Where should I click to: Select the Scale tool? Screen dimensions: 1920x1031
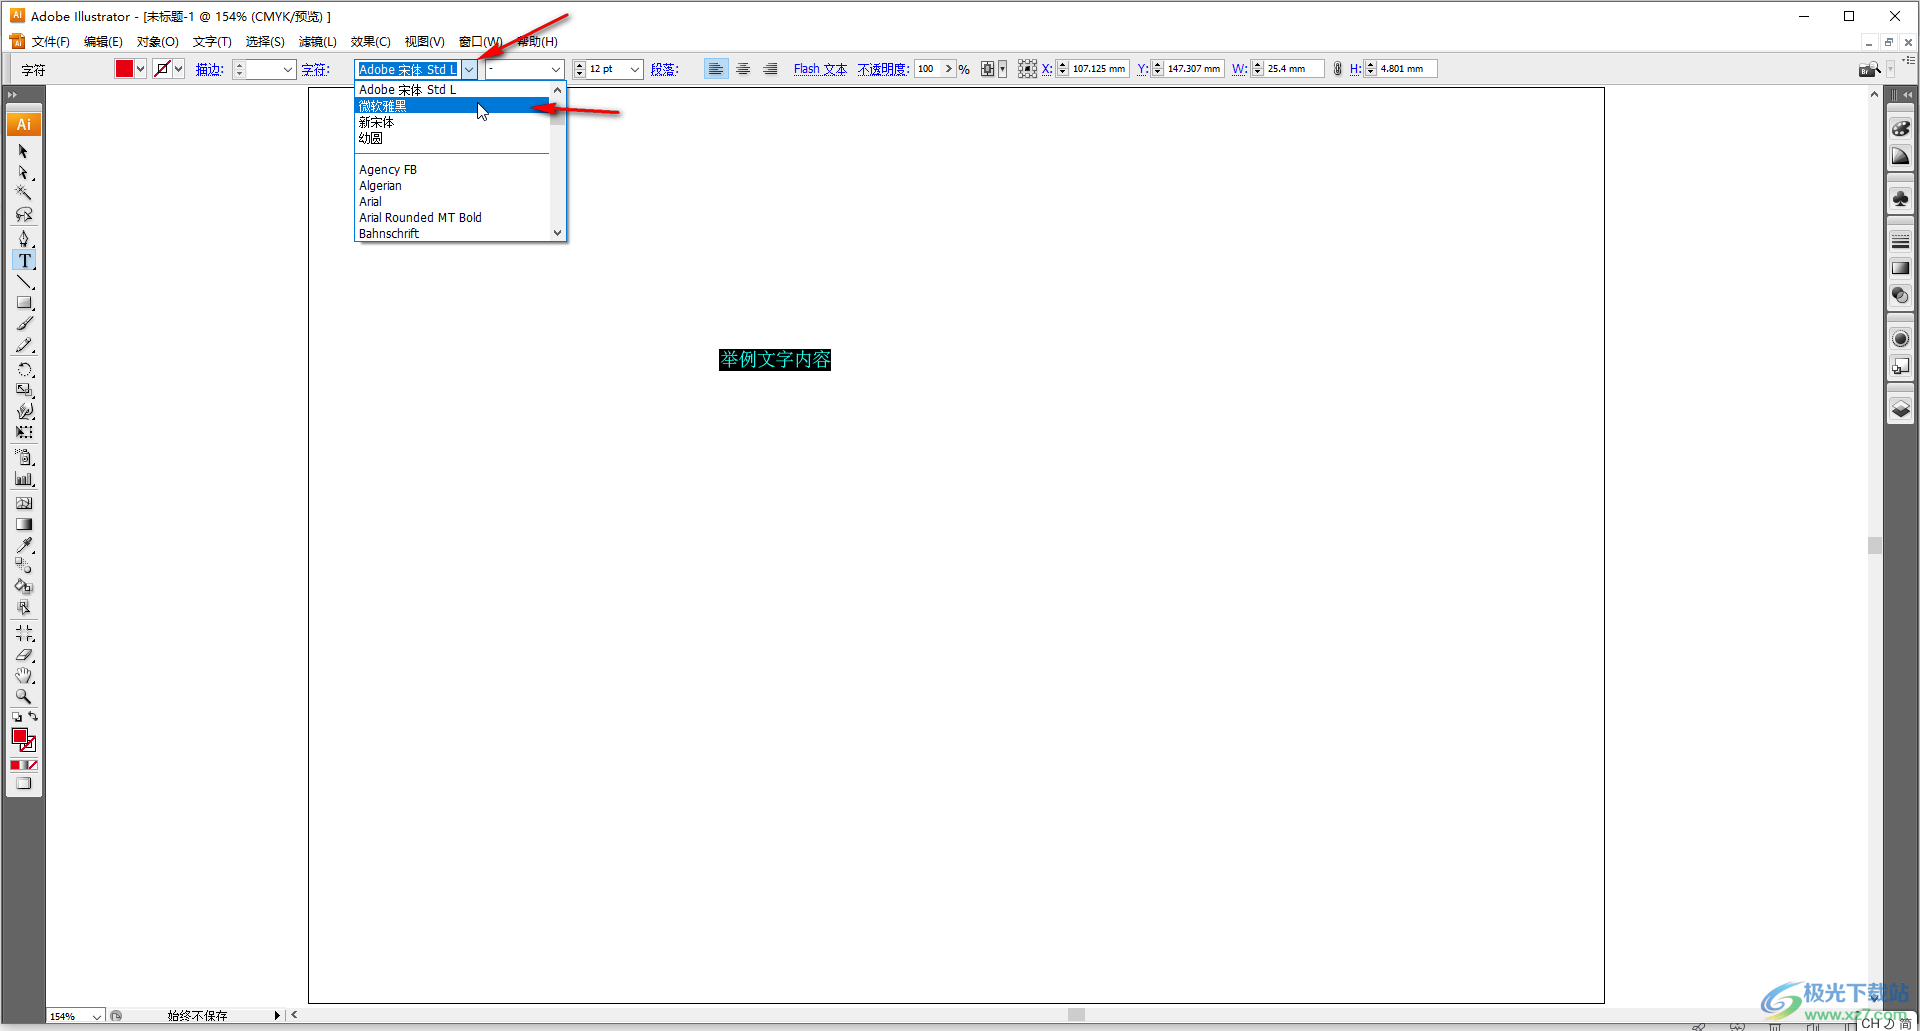pos(24,390)
